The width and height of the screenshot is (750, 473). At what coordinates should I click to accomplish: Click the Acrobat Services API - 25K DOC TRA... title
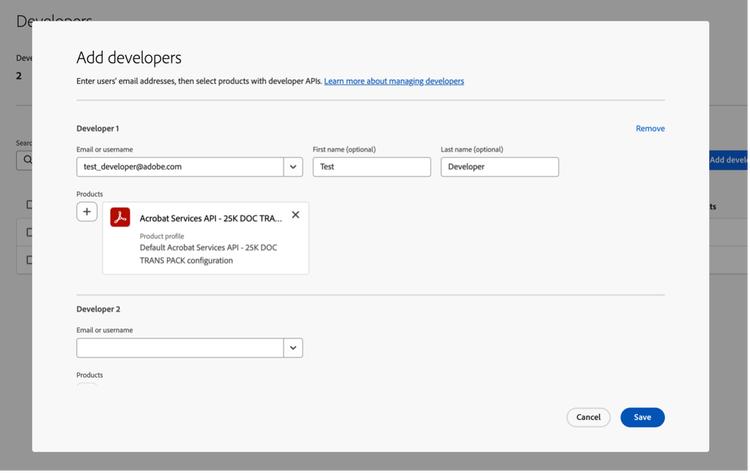pos(211,219)
